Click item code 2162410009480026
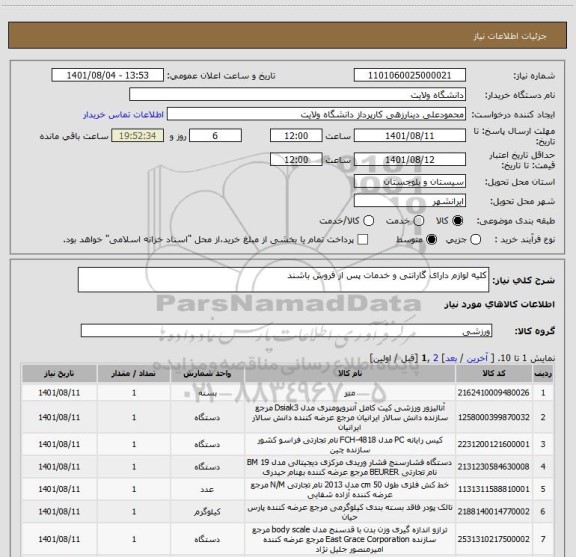Viewport: 576px width, 557px height. (493, 393)
